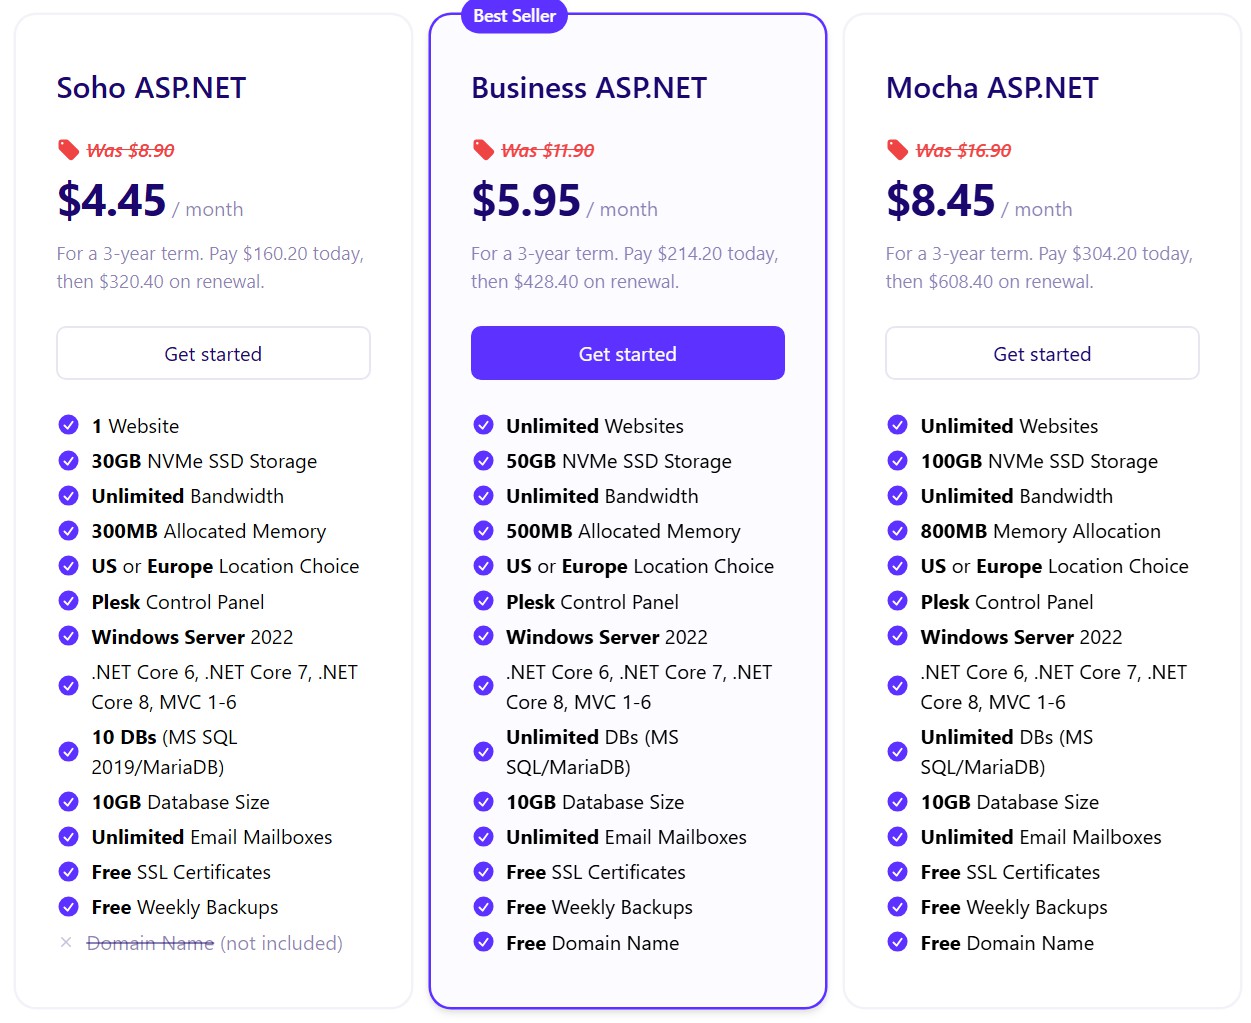The image size is (1251, 1023).
Task: Click the price tag icon on Mocha ASP.NET
Action: coord(897,150)
